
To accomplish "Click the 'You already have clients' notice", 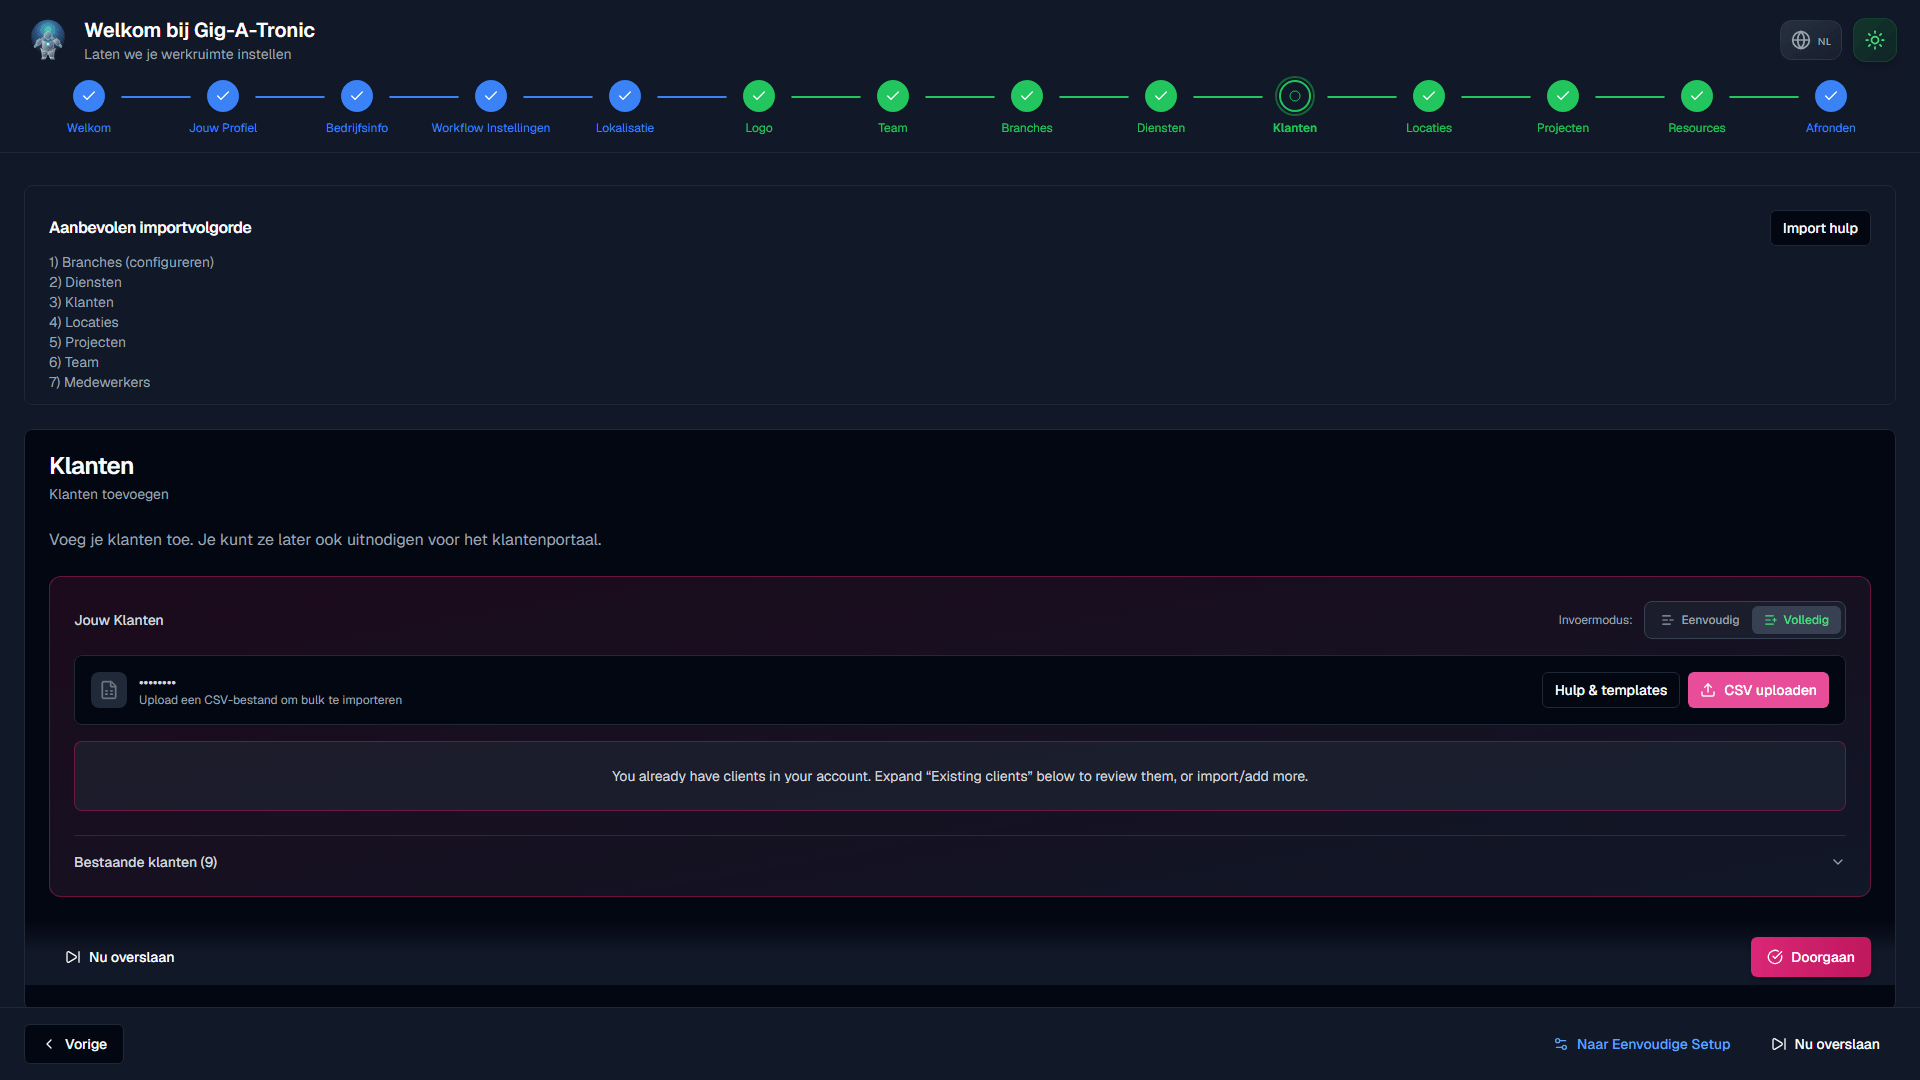I will coord(960,776).
